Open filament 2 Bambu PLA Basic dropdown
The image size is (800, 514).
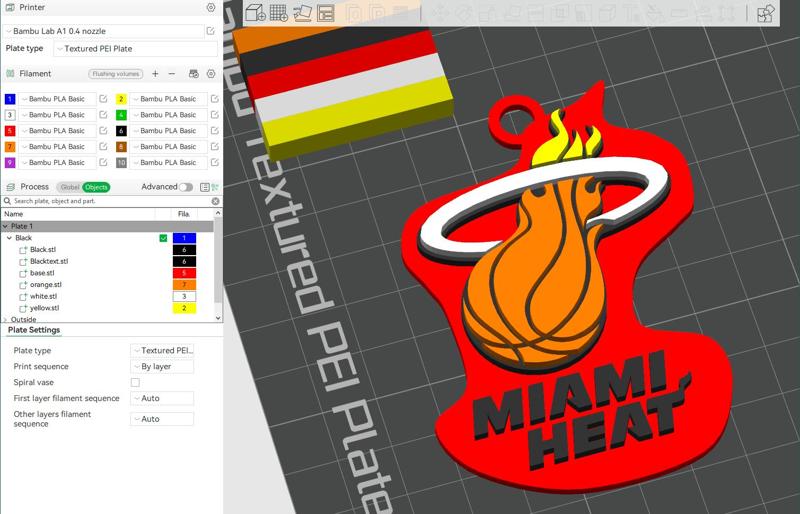click(168, 99)
